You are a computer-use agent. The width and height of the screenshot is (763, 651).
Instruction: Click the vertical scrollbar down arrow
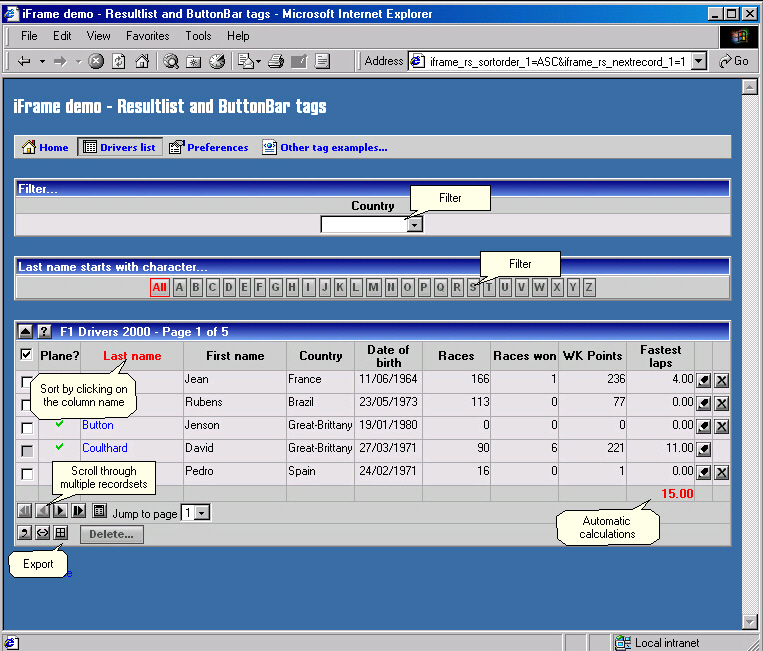pos(749,621)
